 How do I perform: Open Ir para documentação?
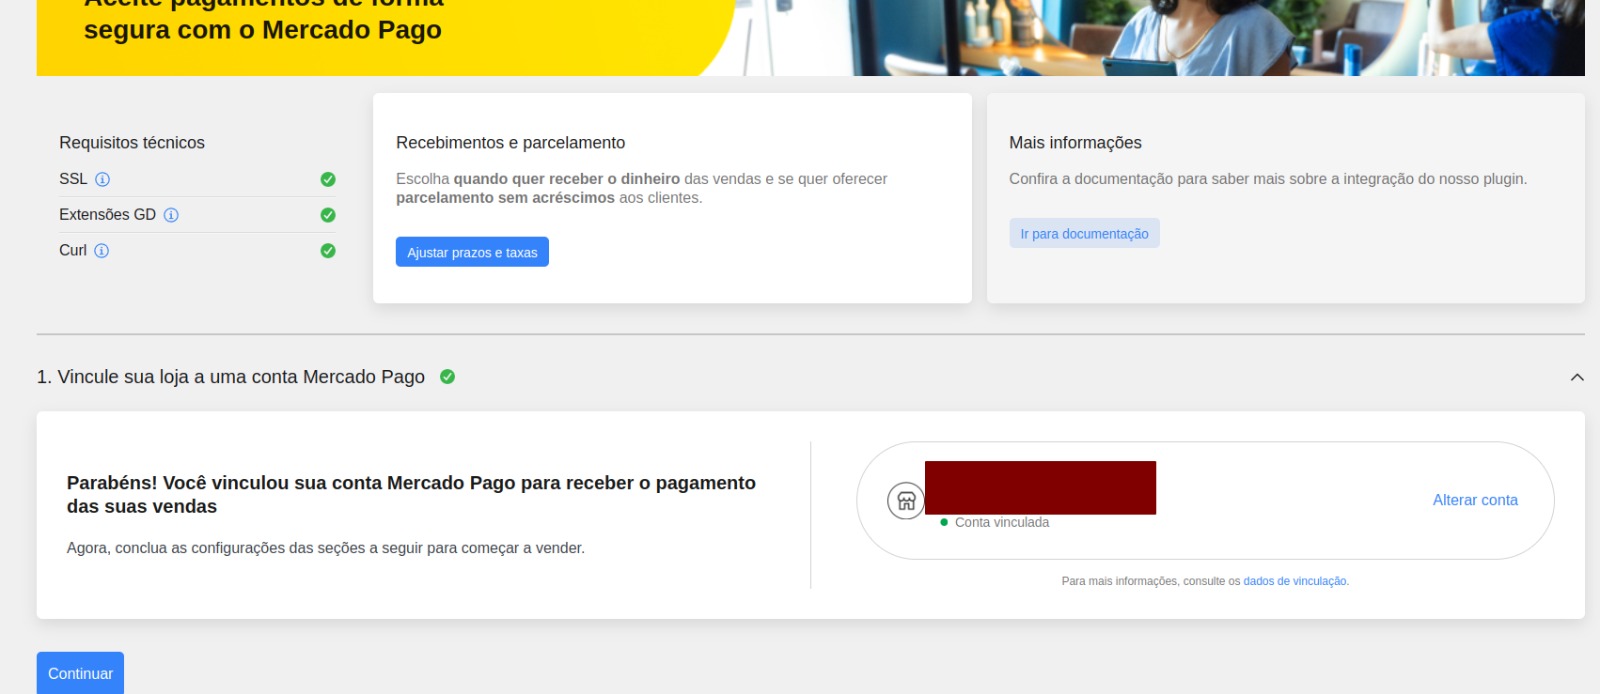pyautogui.click(x=1084, y=233)
